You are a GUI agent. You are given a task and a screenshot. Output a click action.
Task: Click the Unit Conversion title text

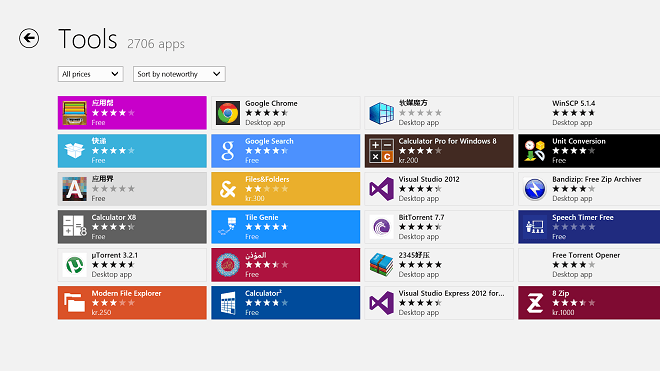click(579, 141)
